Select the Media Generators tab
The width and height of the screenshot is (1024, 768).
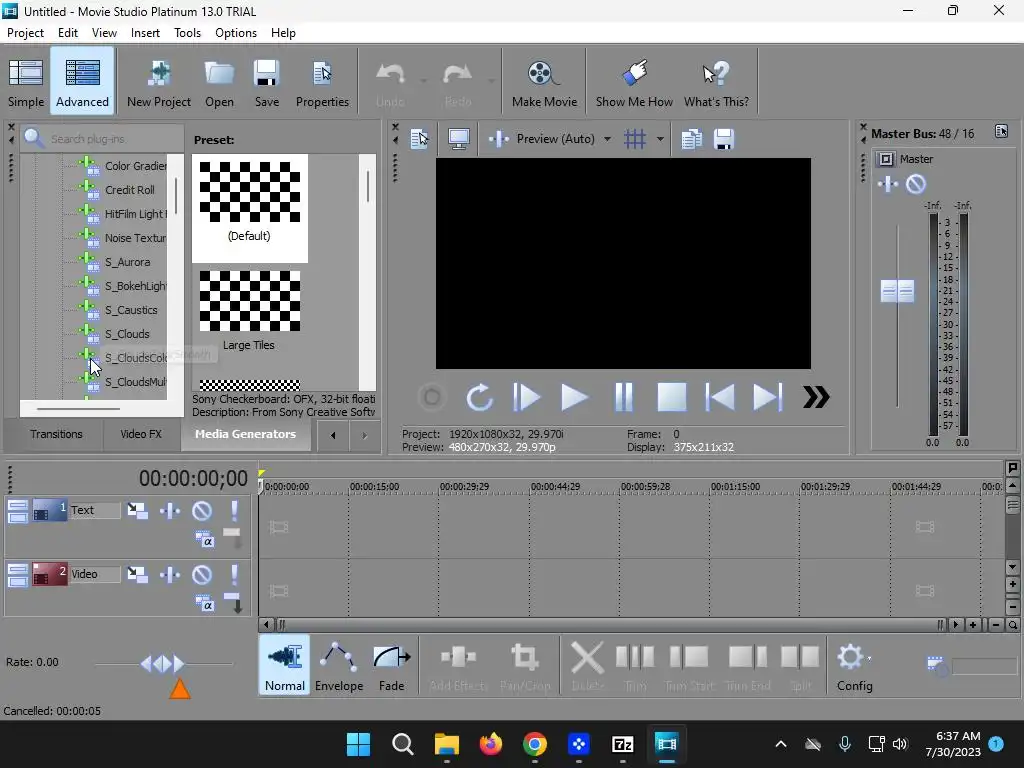[246, 434]
